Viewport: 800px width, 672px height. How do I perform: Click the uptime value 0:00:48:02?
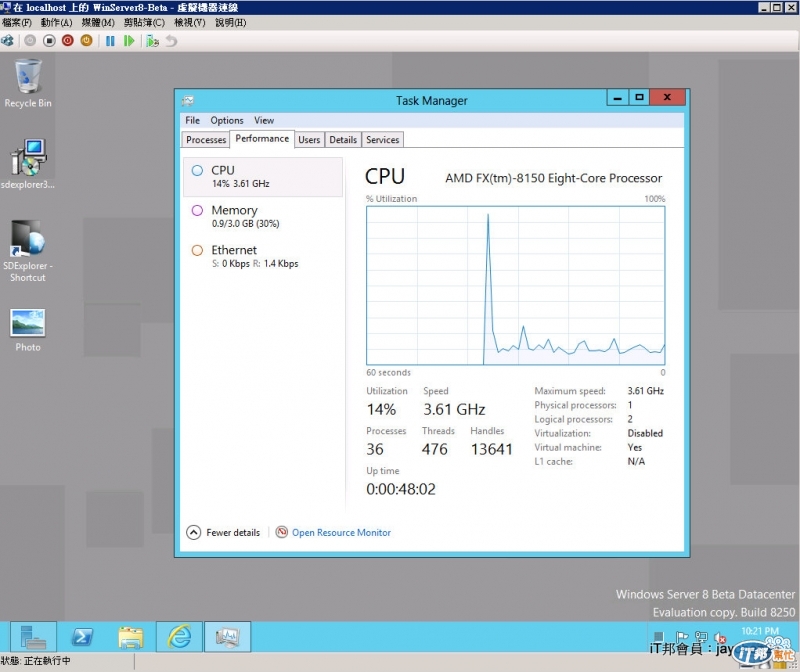pyautogui.click(x=401, y=489)
